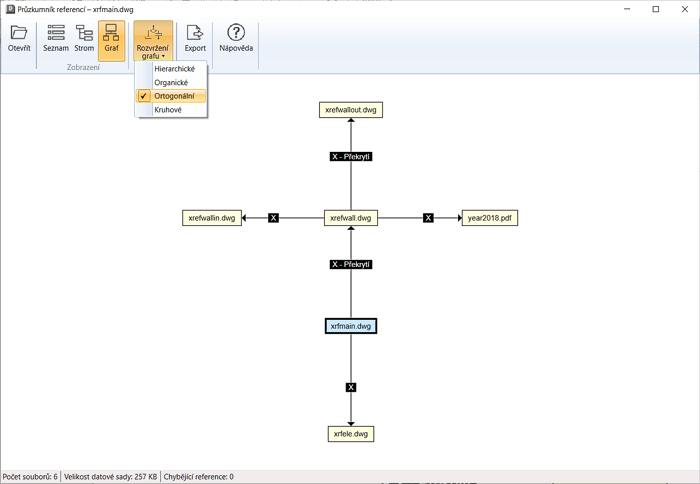Select the checked Ortogonální layout option
700x484 pixels.
[x=174, y=96]
